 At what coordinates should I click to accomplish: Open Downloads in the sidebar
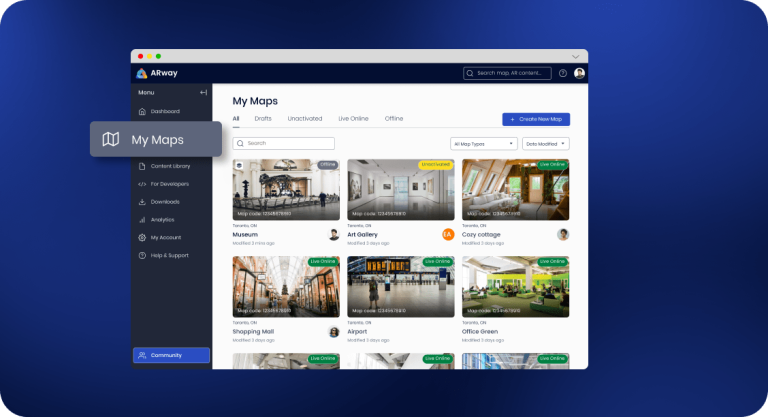165,202
